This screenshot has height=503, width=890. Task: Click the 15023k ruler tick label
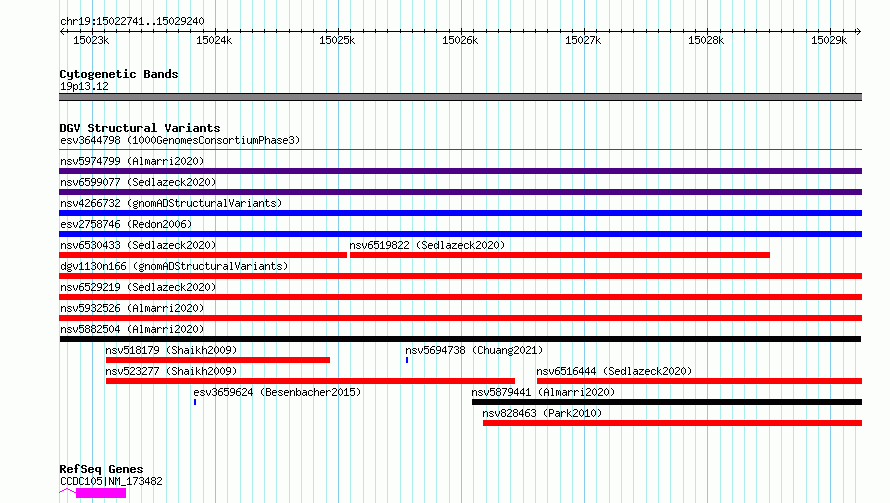[91, 40]
